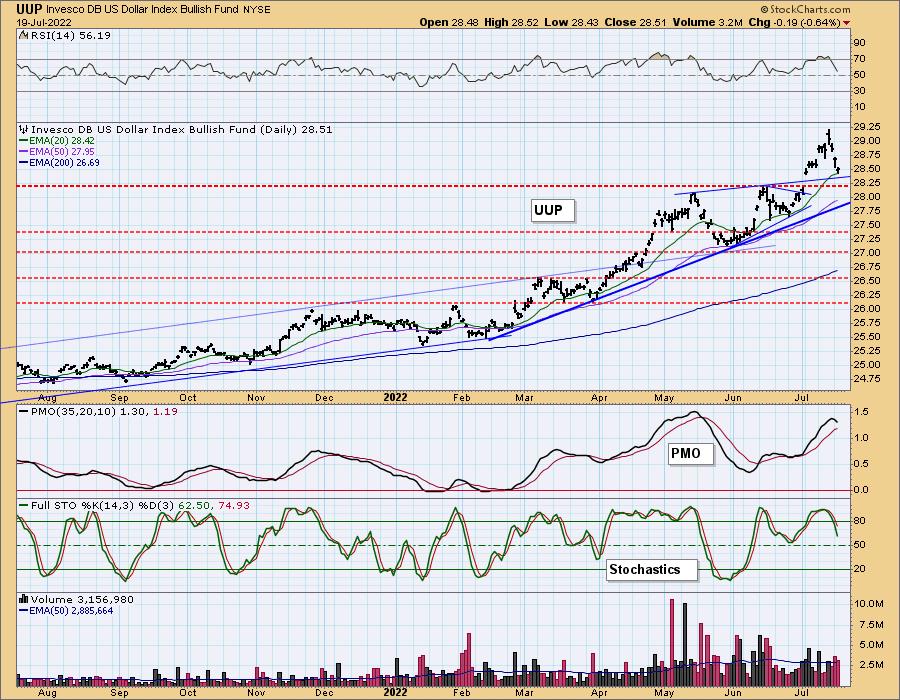This screenshot has width=900, height=700.
Task: Click the NYSE exchange label
Action: click(x=256, y=10)
